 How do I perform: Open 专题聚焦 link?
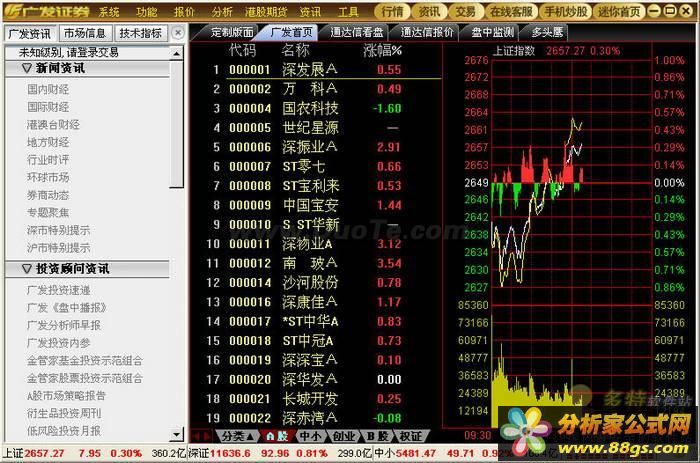(48, 213)
